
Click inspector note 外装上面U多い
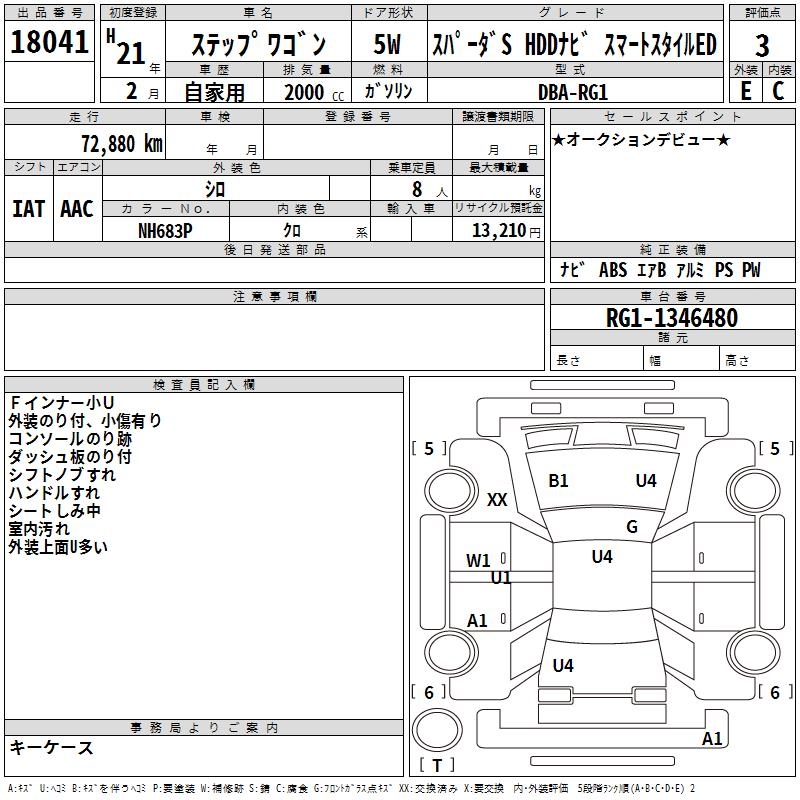[x=58, y=547]
